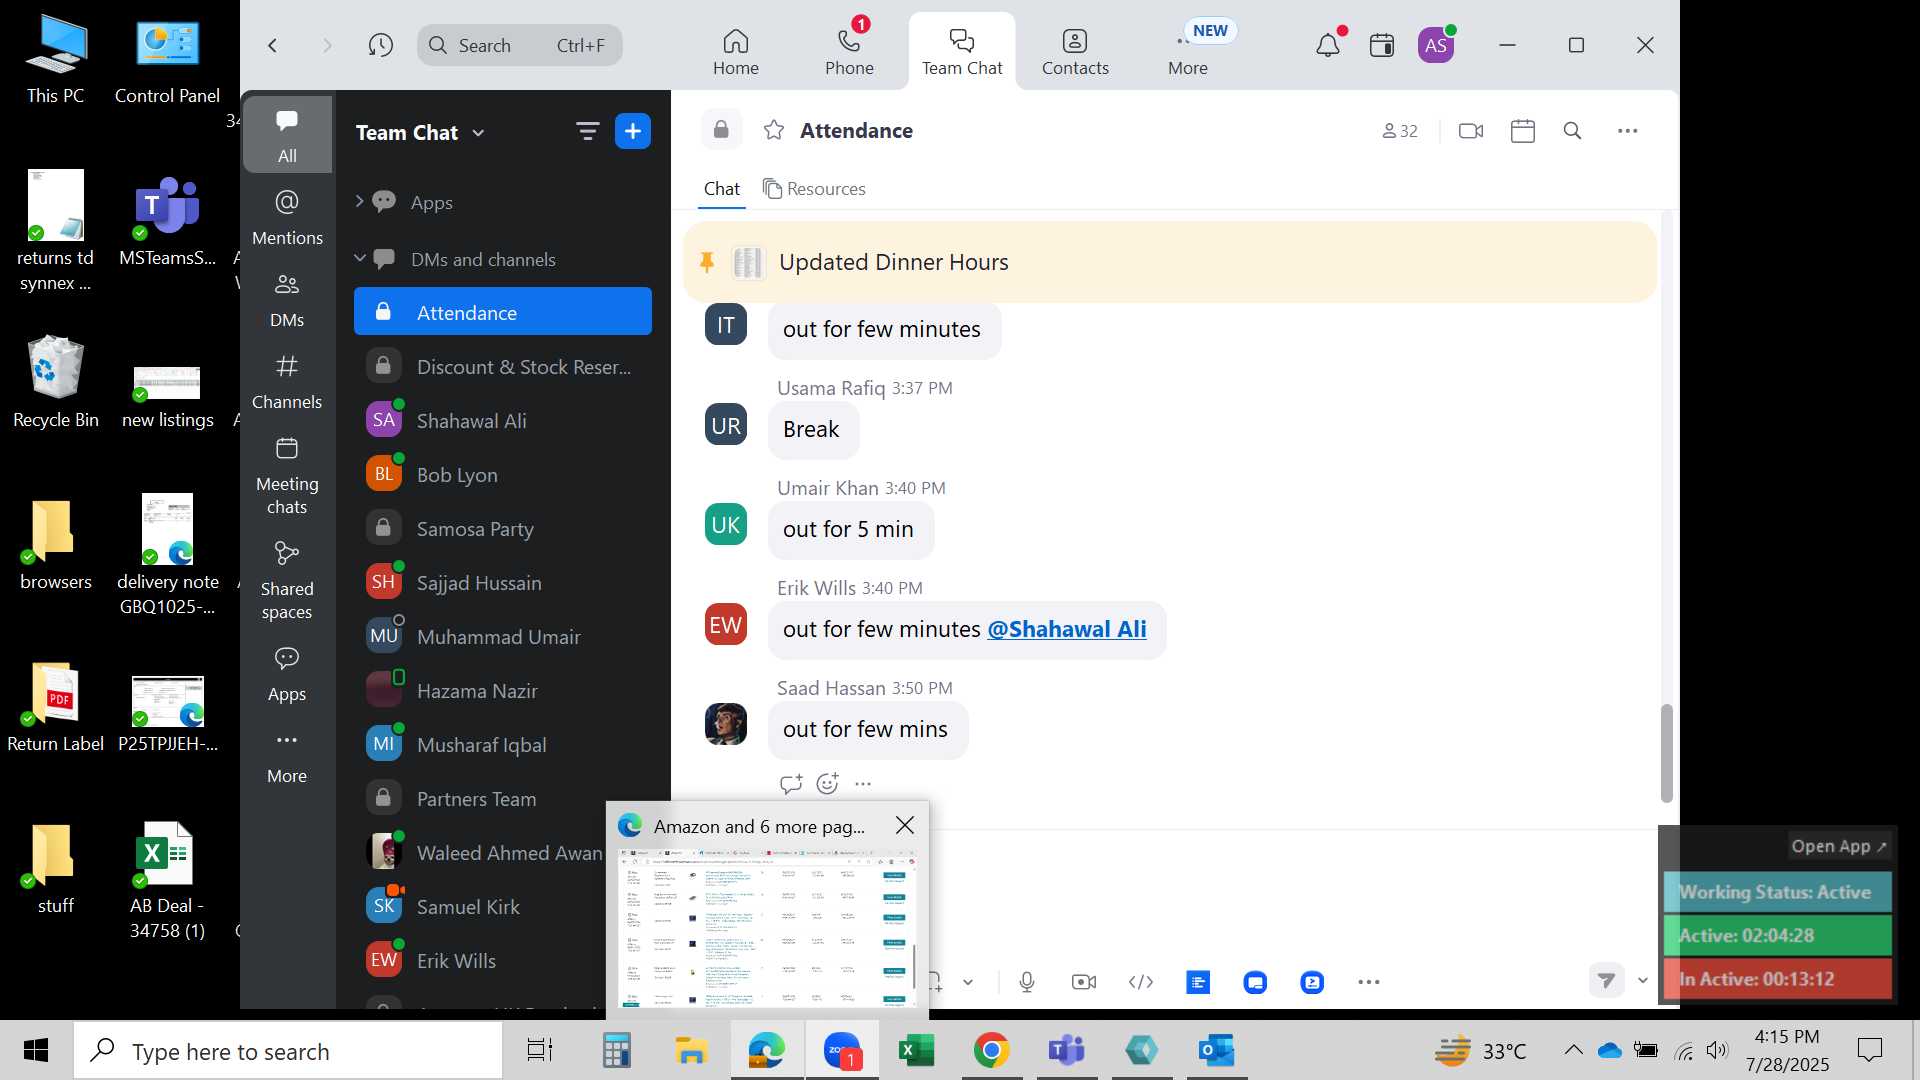
Task: Collapse the DMs and channels section
Action: coord(359,258)
